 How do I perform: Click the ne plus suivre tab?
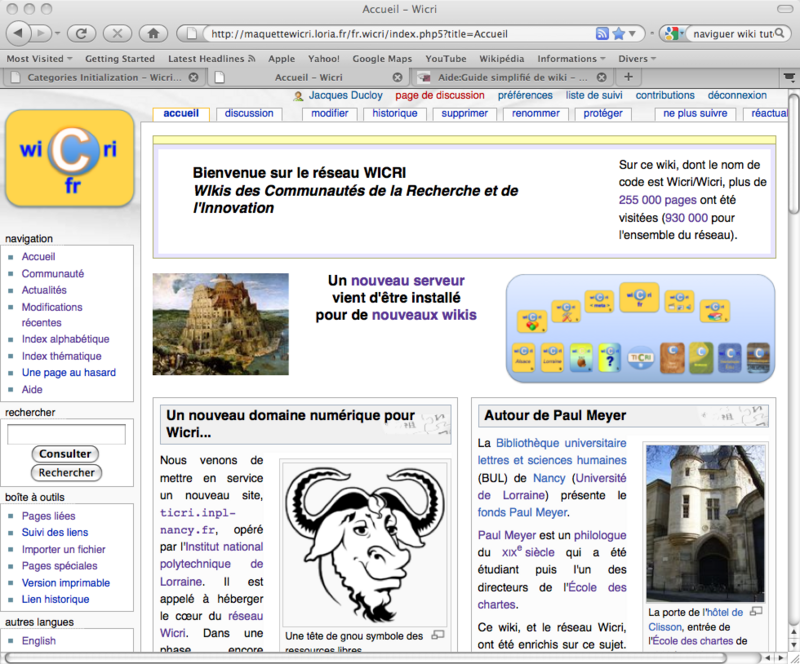point(695,114)
